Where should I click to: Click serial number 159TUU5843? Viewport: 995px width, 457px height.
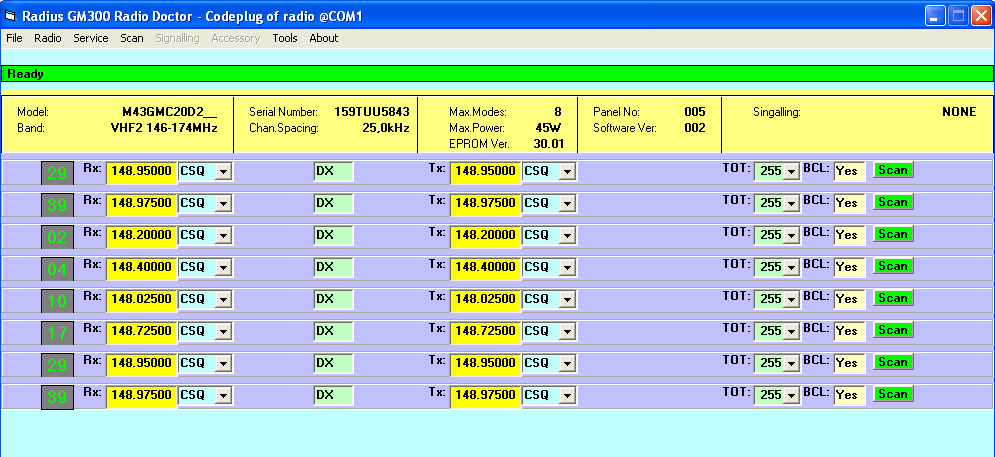tap(372, 112)
